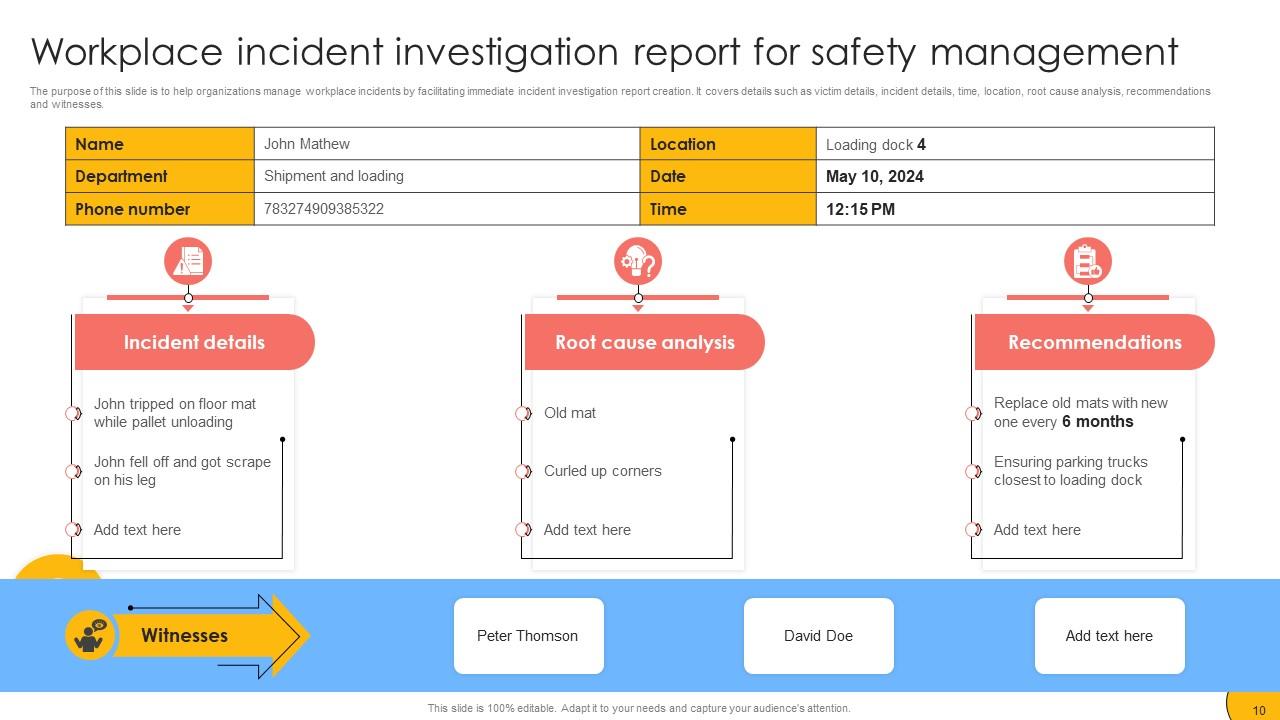The image size is (1280, 720).
Task: Select the Incident details red banner
Action: pos(194,342)
